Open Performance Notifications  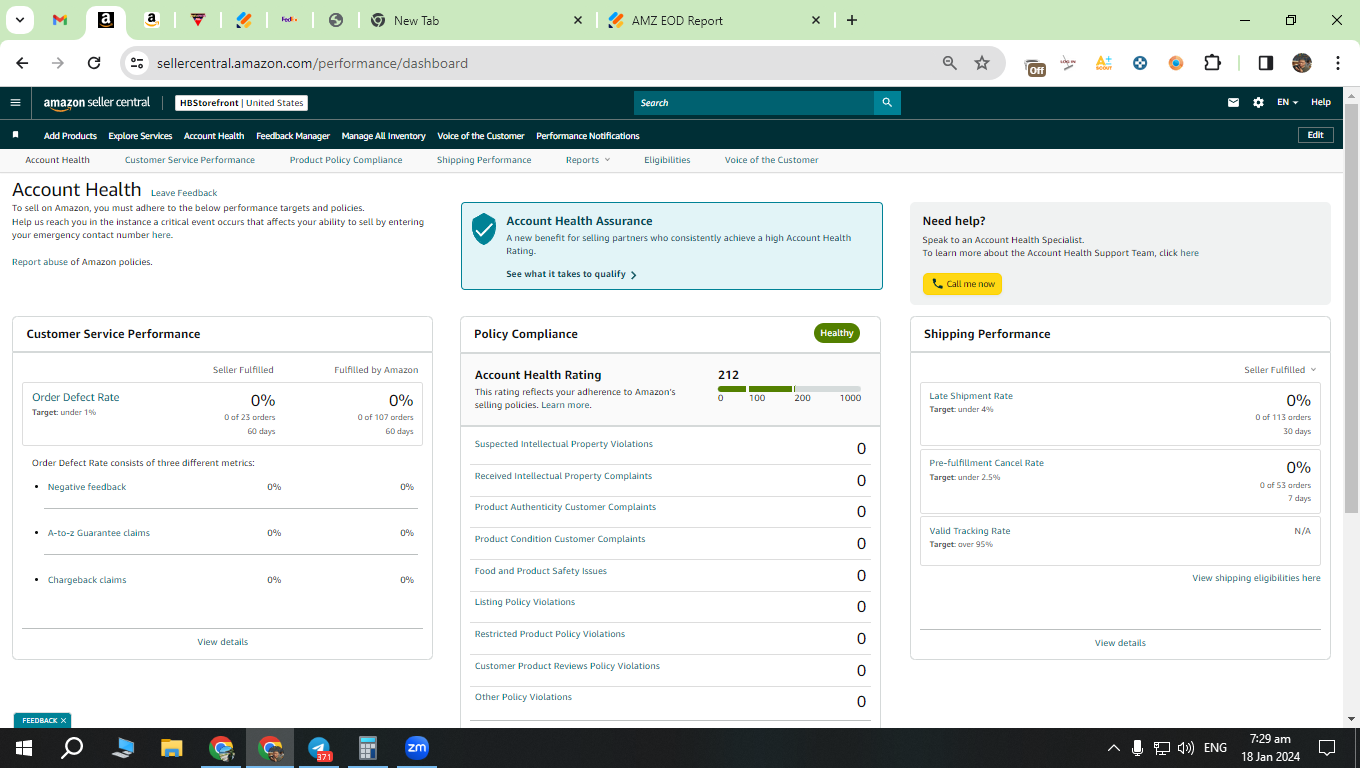(588, 136)
